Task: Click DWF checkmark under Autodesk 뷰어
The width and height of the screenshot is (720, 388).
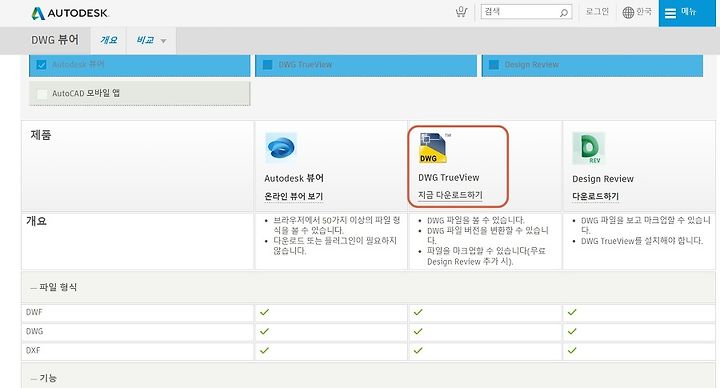Action: pos(264,312)
